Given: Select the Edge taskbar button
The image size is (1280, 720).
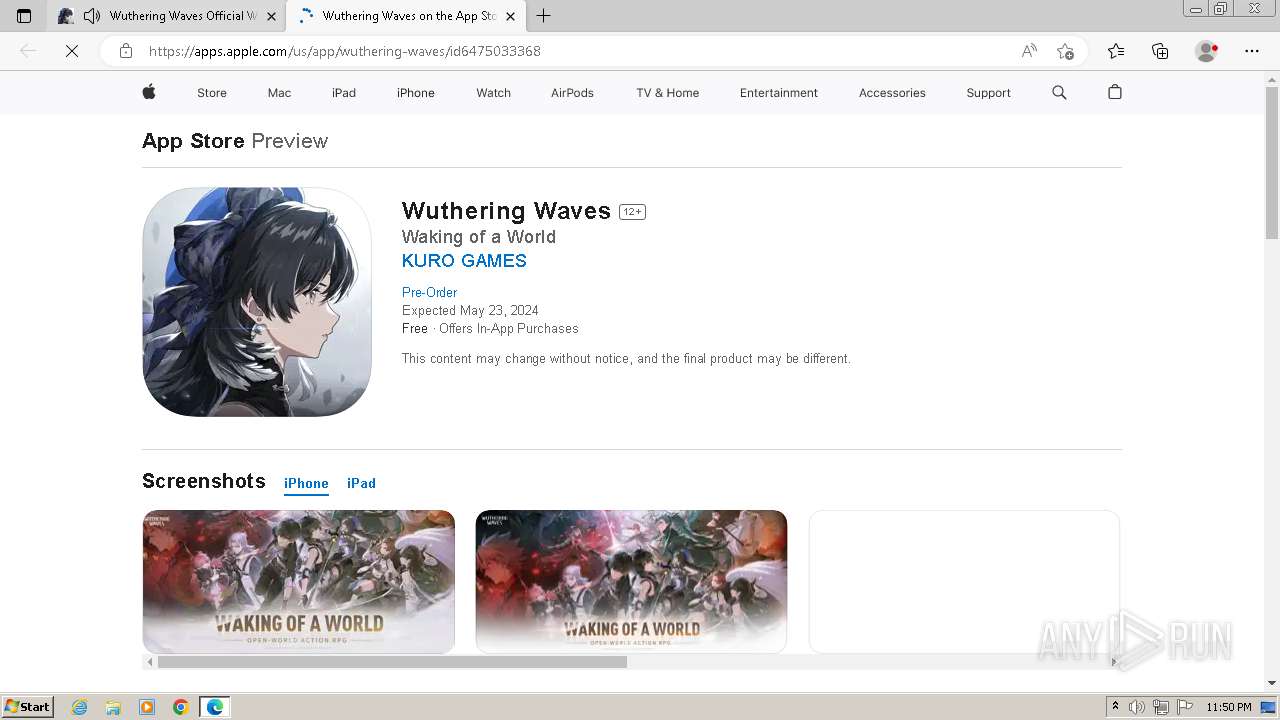Looking at the screenshot, I should point(215,707).
